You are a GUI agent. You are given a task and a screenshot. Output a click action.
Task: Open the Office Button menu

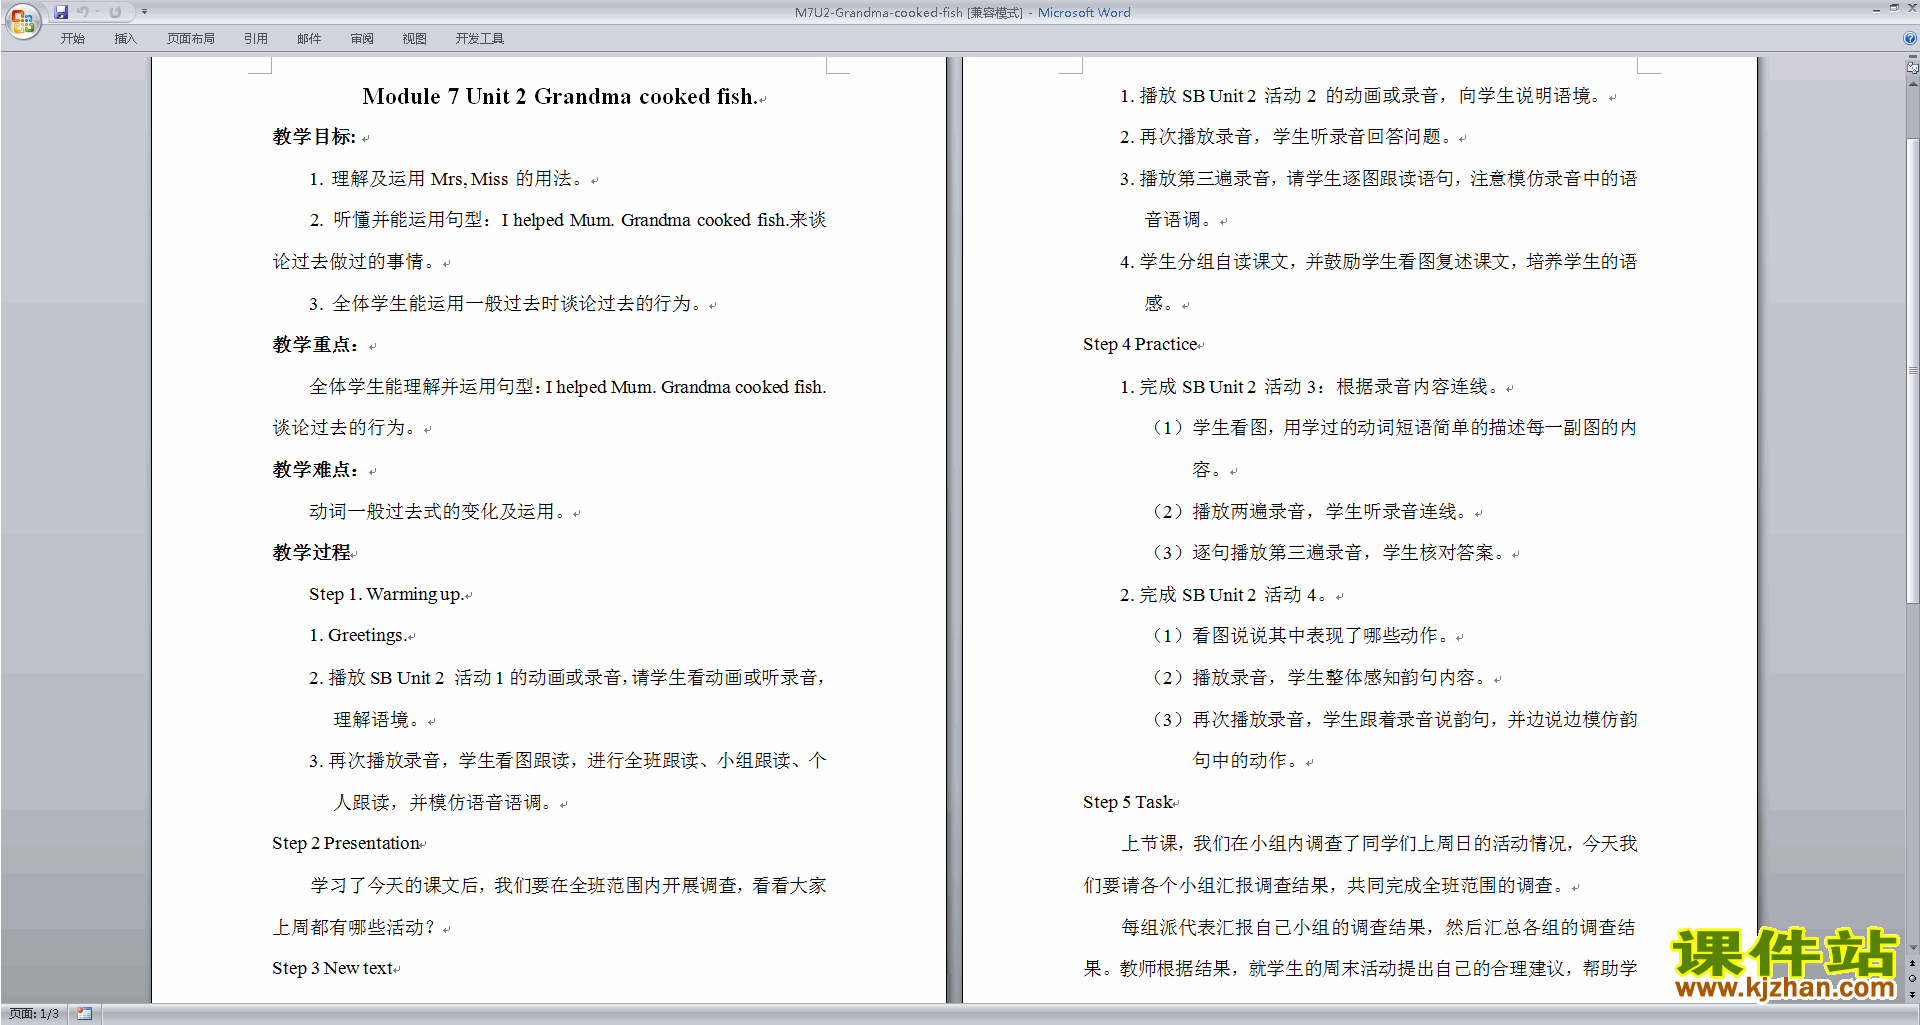pos(22,20)
